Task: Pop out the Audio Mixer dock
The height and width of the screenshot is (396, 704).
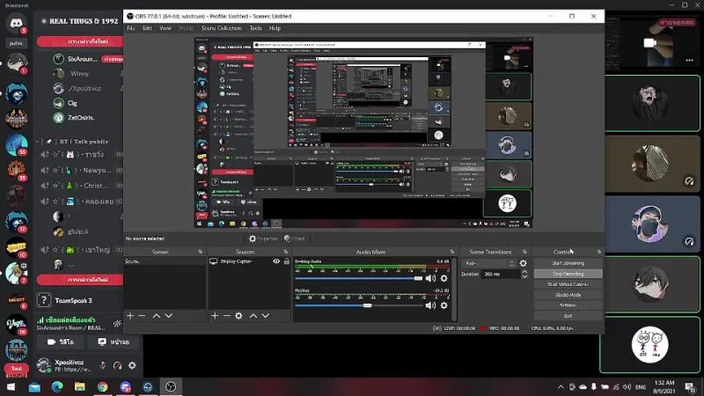Action: click(x=452, y=252)
